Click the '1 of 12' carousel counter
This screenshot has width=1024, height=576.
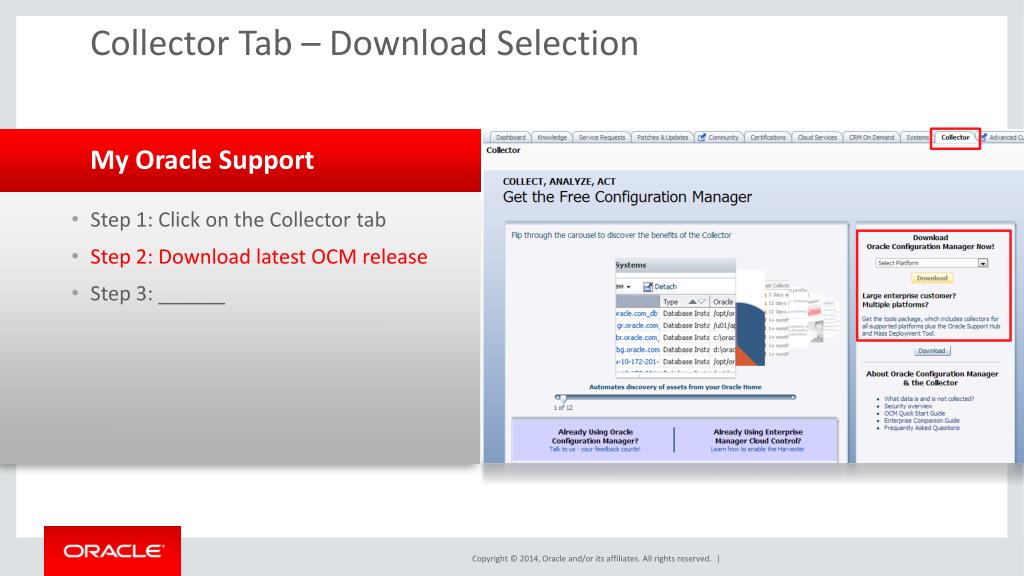point(563,408)
